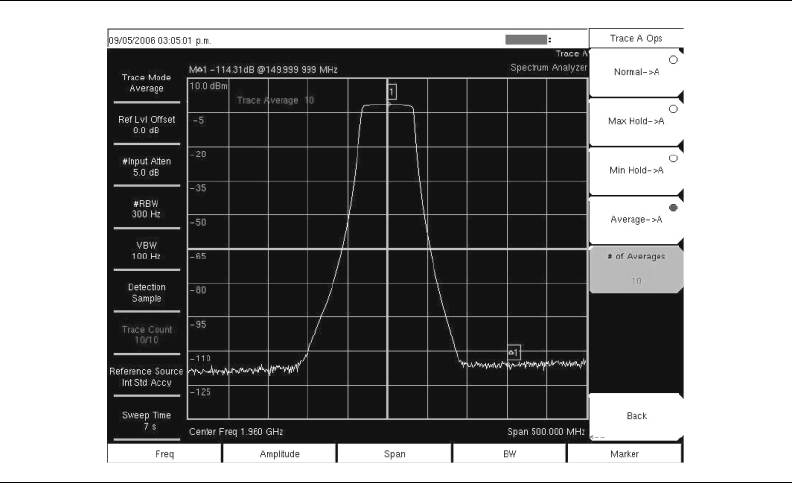
Task: Click the Center Freq 1.960 GHz readout
Action: point(236,432)
